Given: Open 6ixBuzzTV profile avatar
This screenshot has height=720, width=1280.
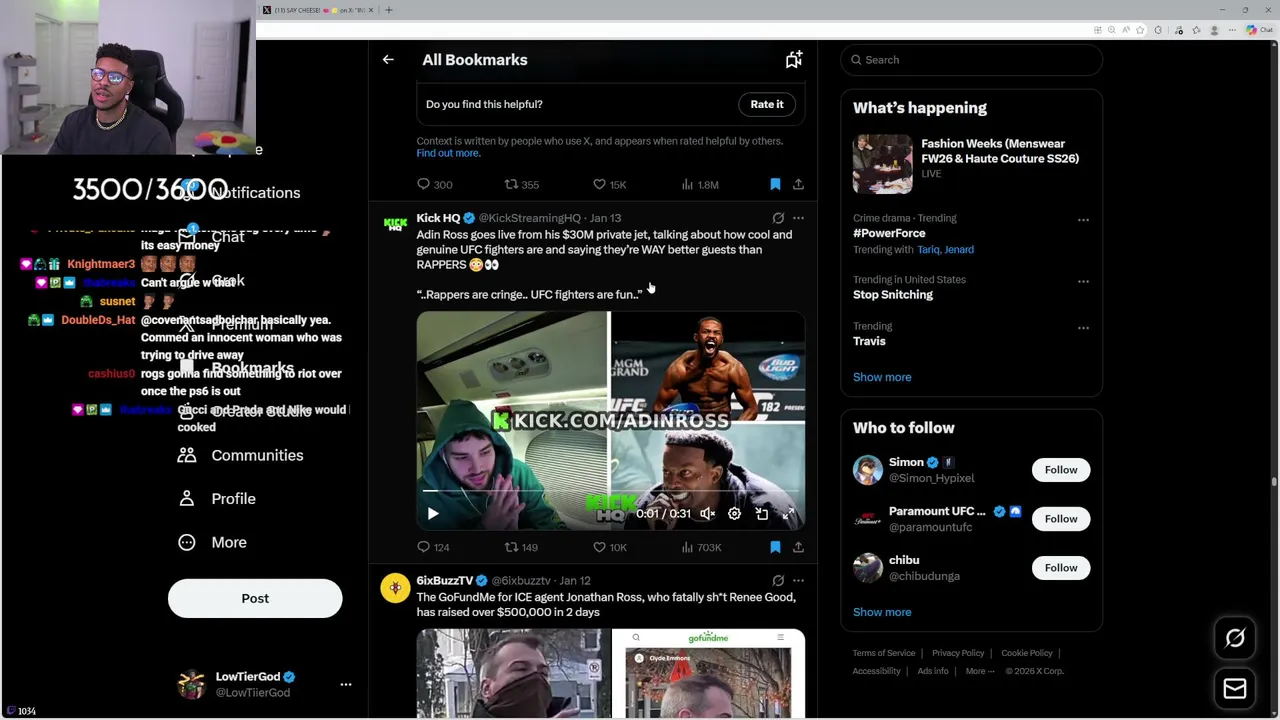Looking at the screenshot, I should pyautogui.click(x=396, y=588).
